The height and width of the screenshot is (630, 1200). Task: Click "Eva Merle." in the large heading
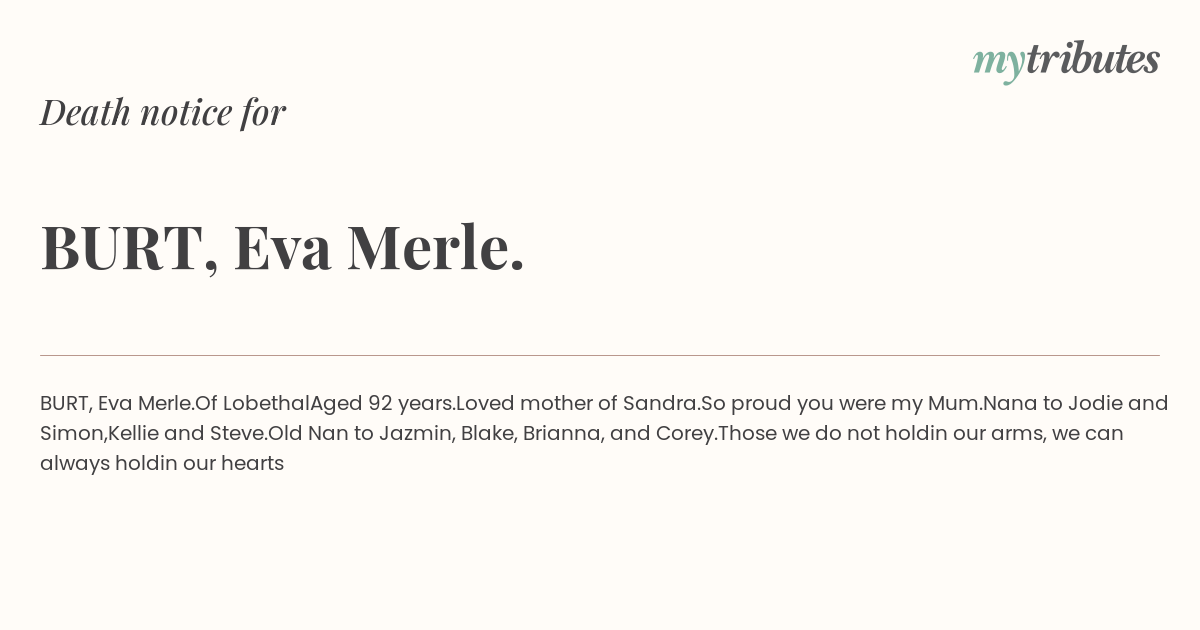[x=379, y=247]
